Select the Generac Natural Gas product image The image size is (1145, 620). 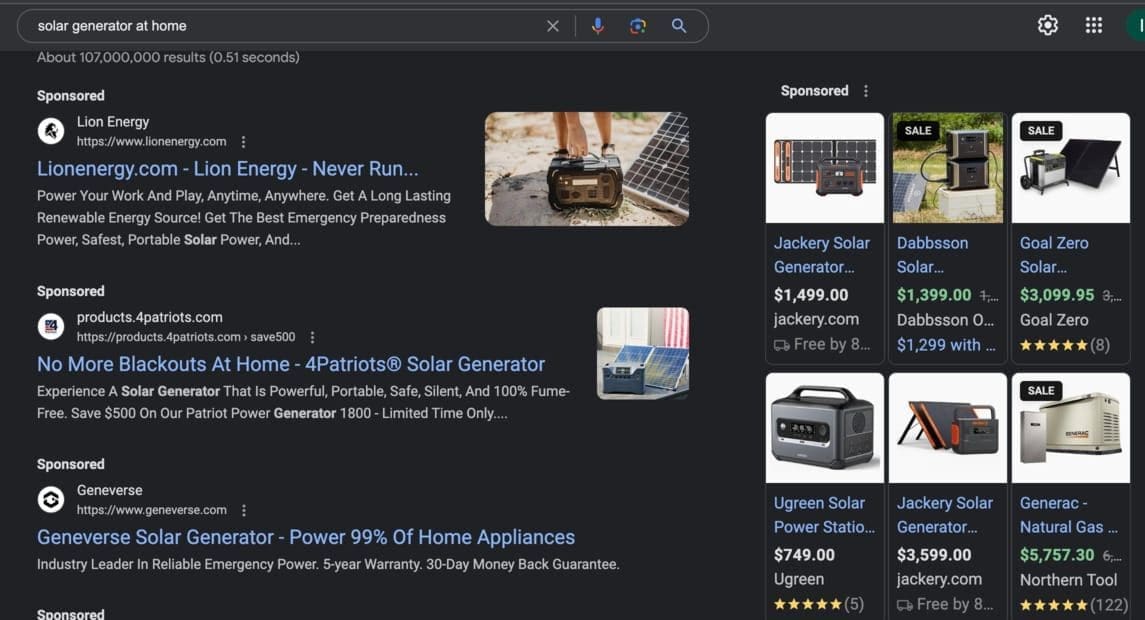1070,428
